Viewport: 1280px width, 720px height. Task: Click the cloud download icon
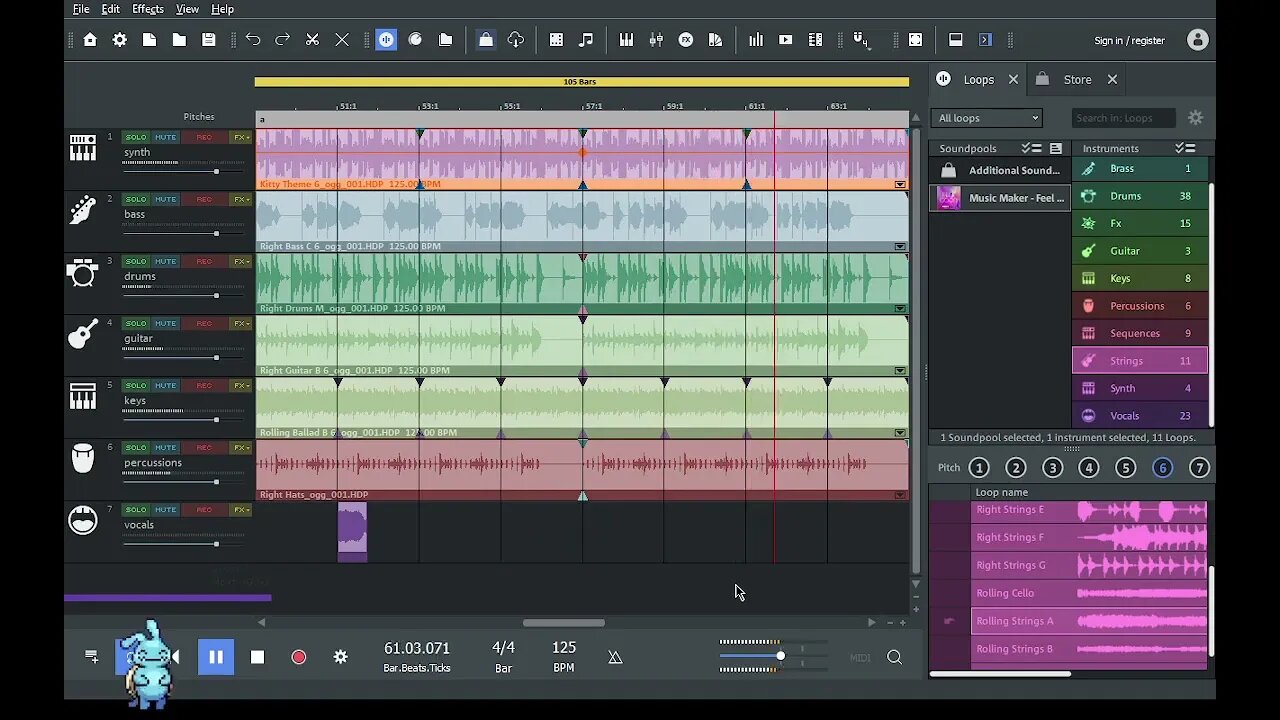tap(516, 40)
